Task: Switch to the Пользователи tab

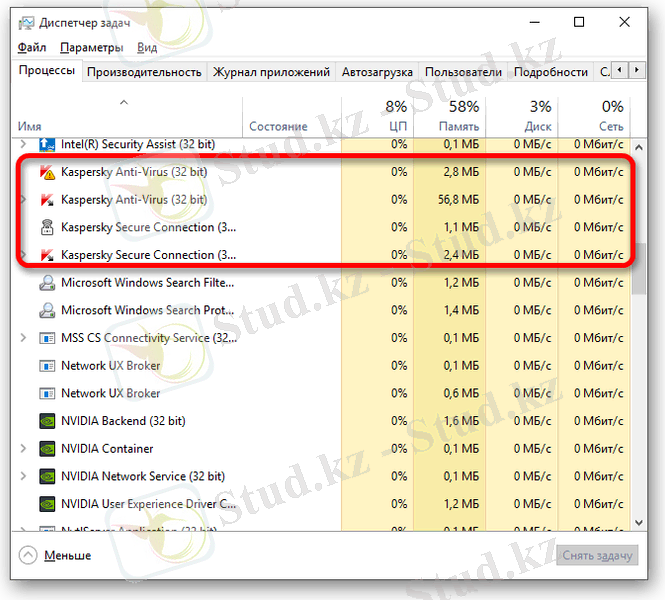Action: point(463,72)
